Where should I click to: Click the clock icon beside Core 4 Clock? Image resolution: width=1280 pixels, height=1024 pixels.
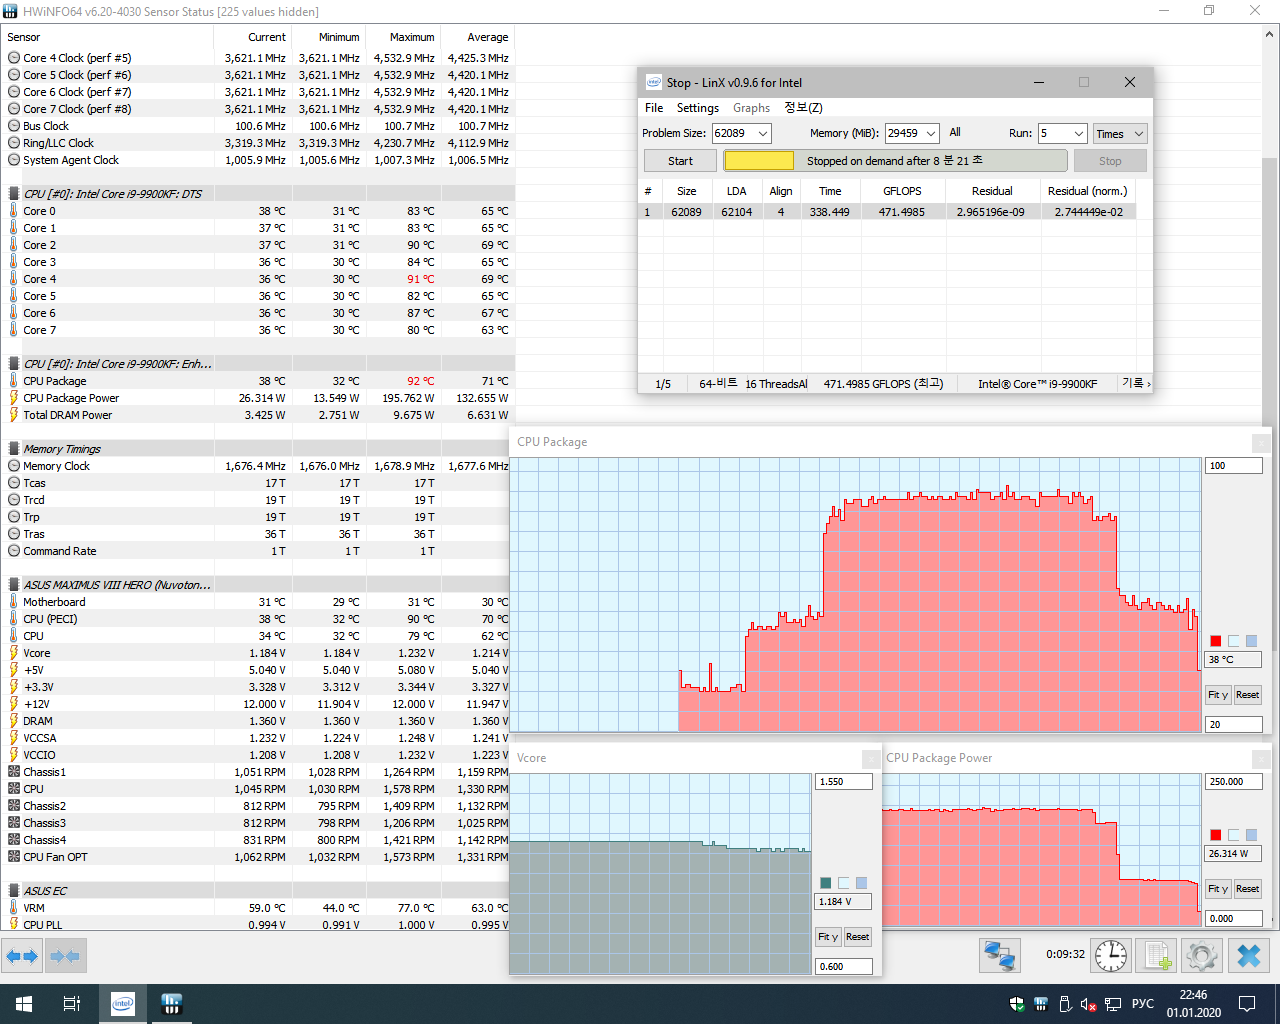[14, 58]
